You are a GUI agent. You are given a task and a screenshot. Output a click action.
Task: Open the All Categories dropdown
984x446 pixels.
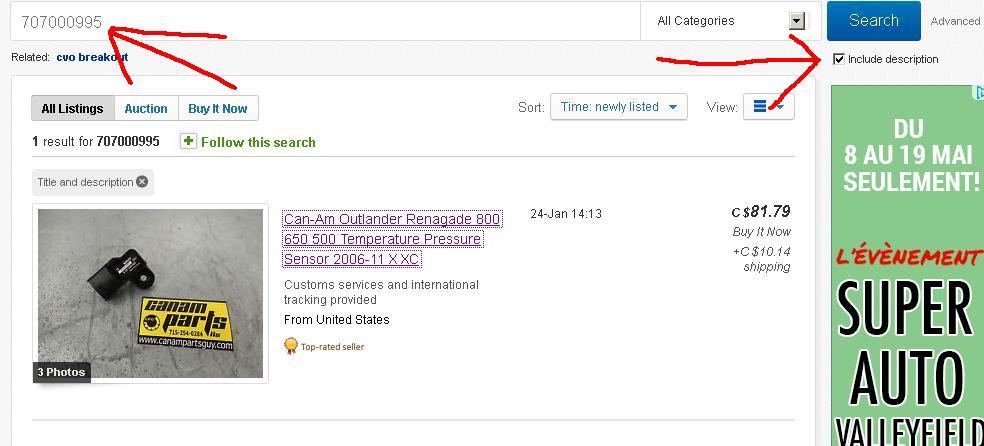(x=730, y=21)
